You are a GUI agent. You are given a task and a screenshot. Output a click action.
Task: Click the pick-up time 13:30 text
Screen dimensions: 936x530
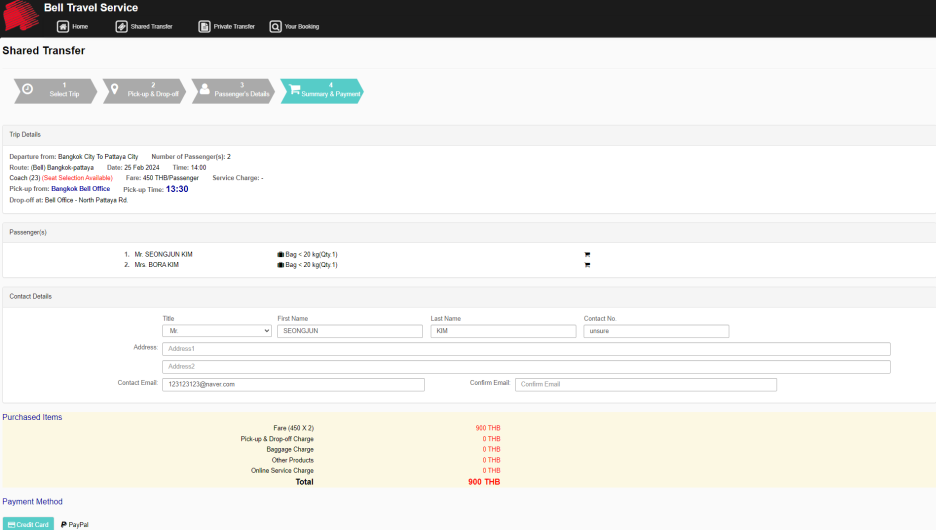pos(177,189)
